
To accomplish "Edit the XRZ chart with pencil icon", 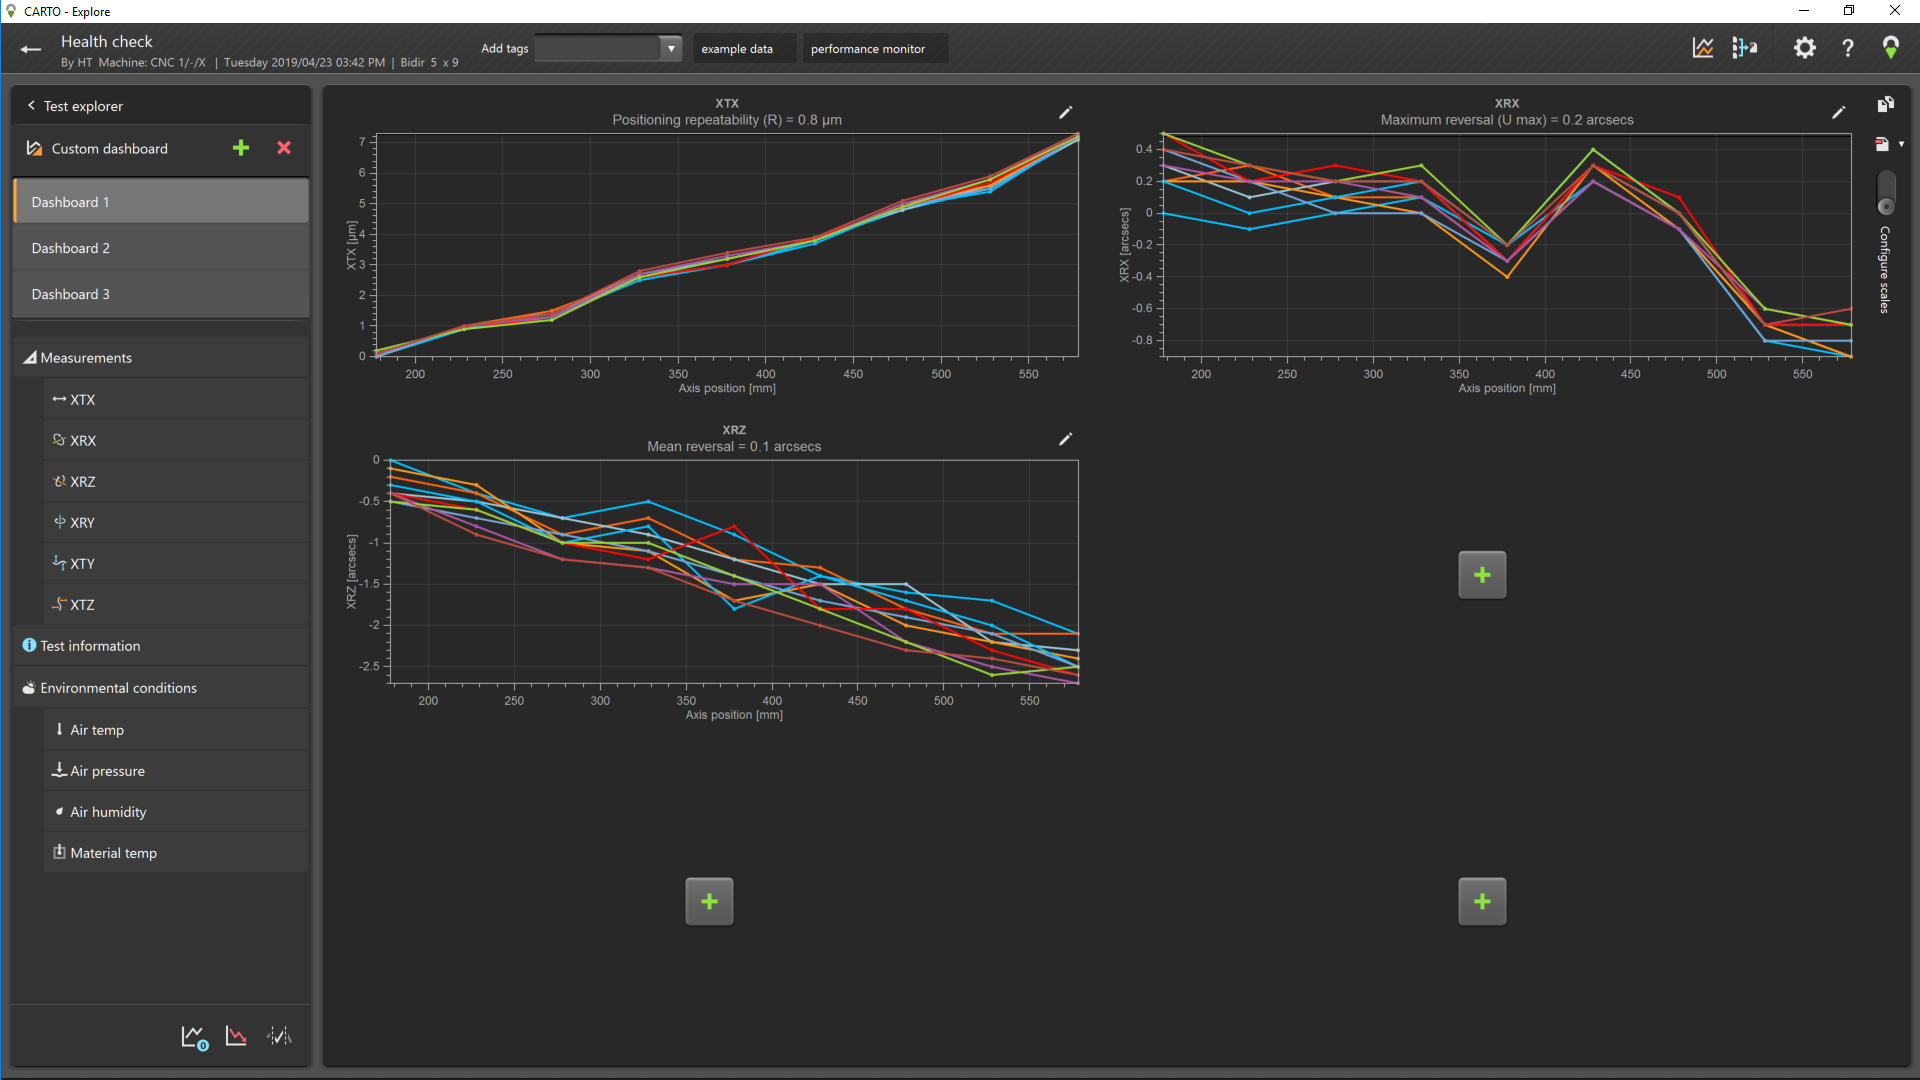I will (x=1065, y=439).
